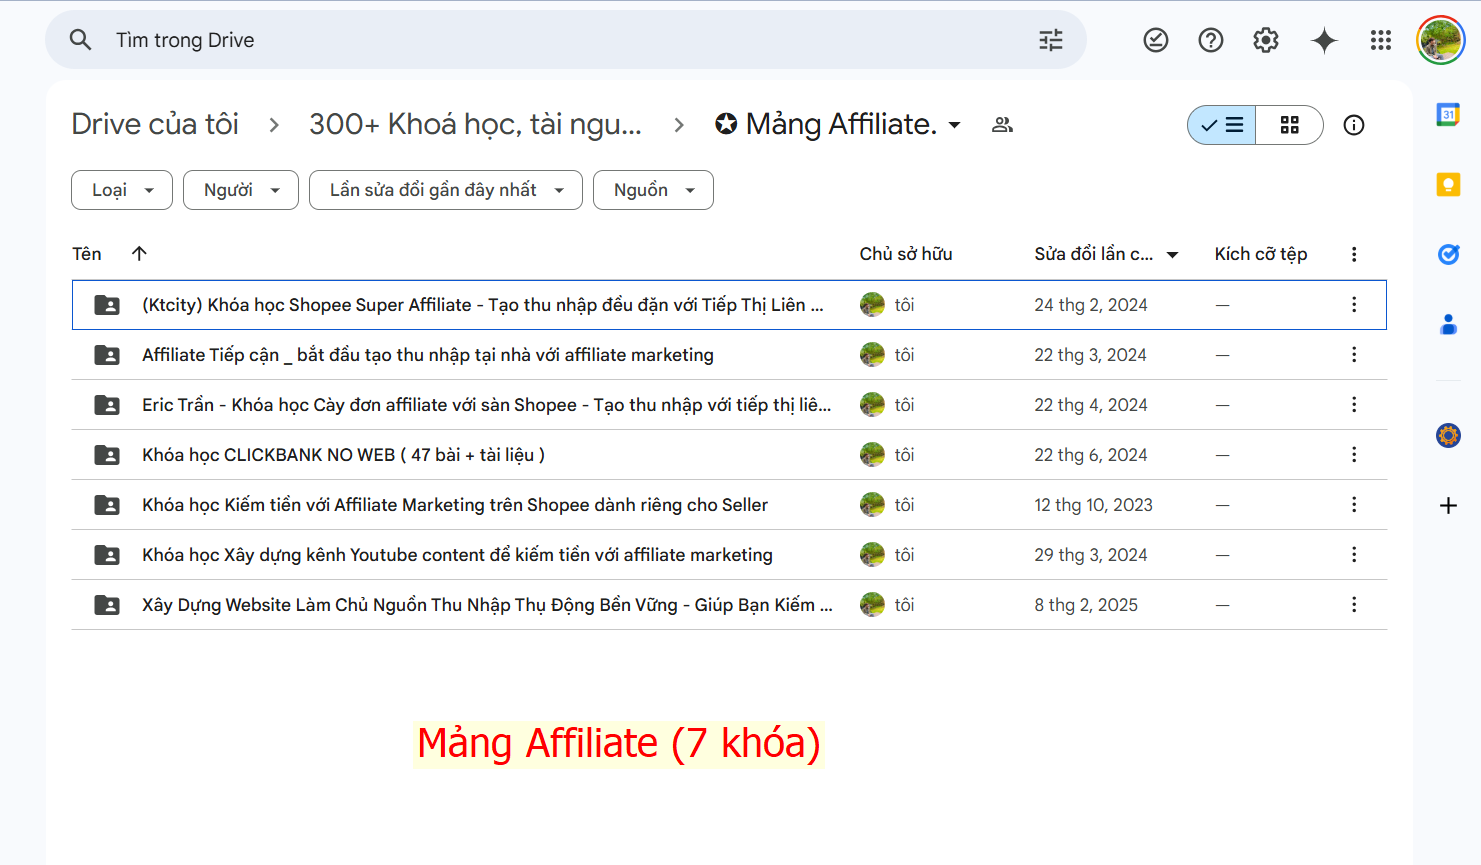Click the Kích cỡ tệp column header

tap(1261, 254)
